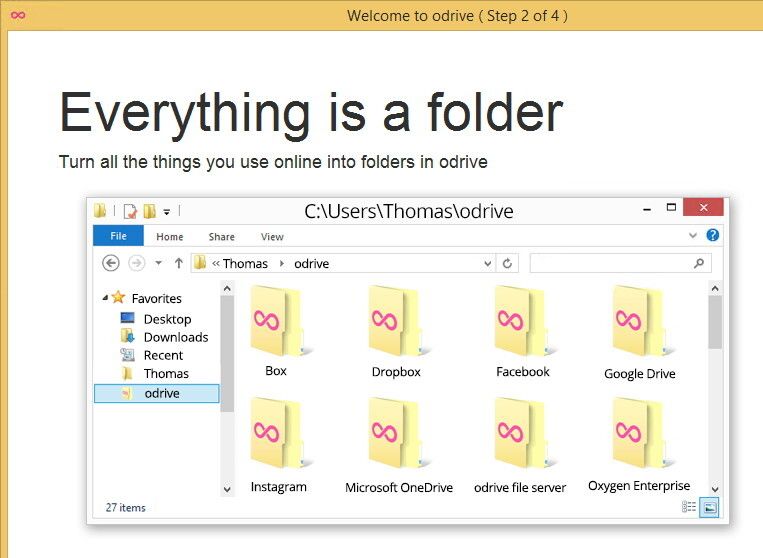The height and width of the screenshot is (558, 763).
Task: Click the '27 items' status text
Action: tap(126, 507)
